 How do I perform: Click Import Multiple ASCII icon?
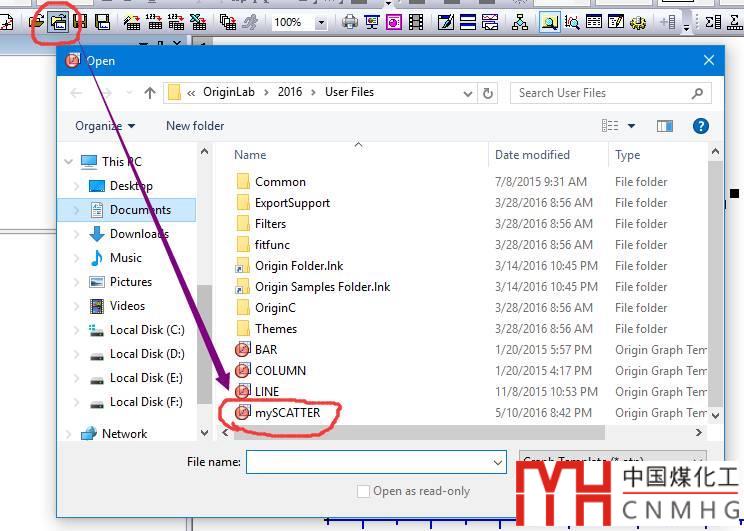point(176,22)
